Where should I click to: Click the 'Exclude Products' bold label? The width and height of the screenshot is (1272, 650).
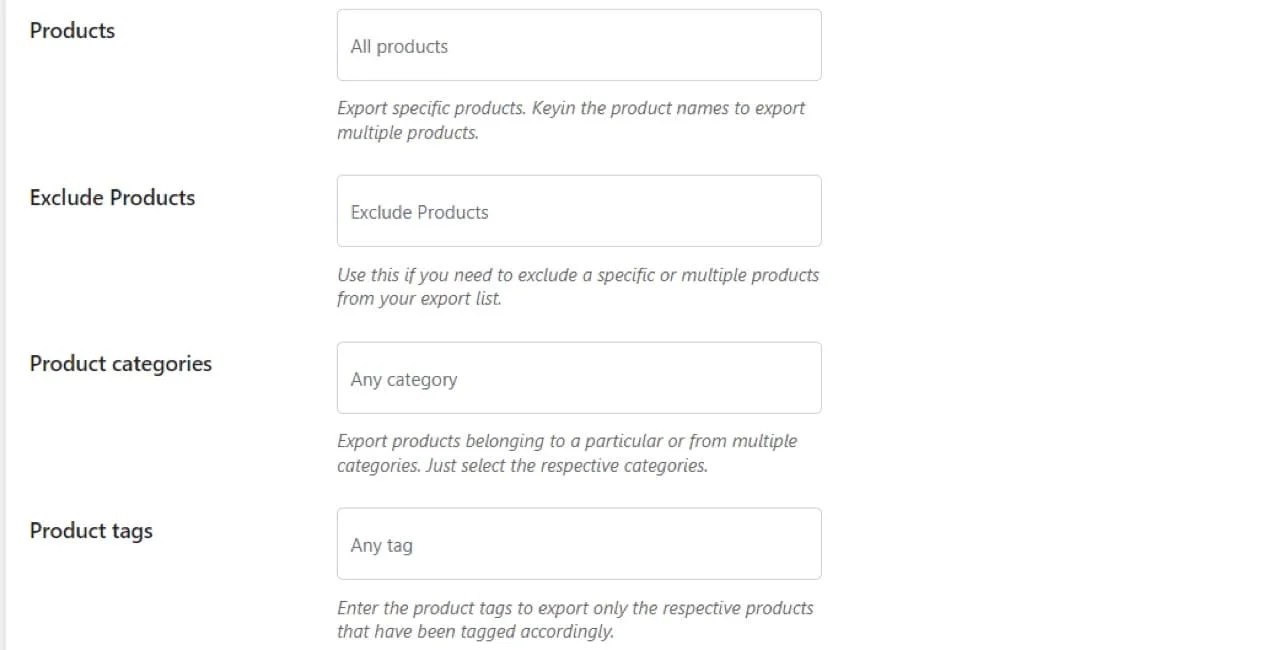112,197
